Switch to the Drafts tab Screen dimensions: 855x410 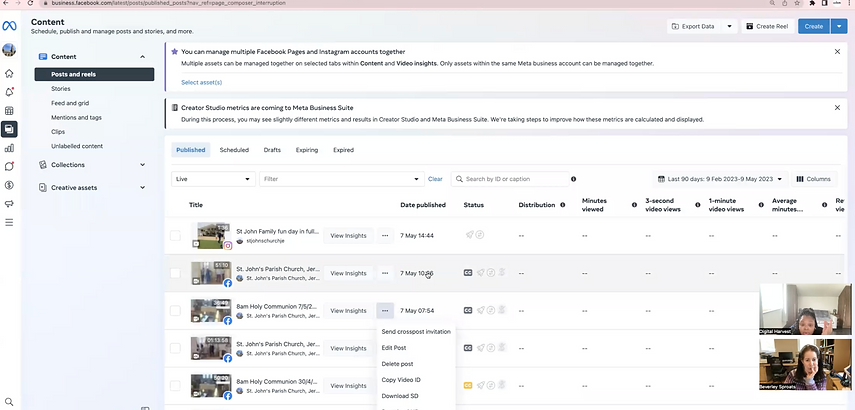(x=272, y=150)
